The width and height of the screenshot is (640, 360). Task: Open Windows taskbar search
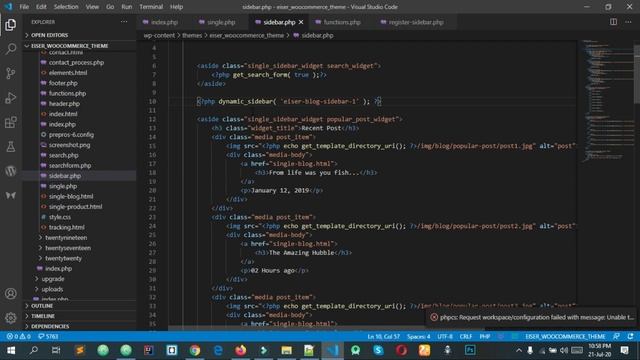coord(34,350)
